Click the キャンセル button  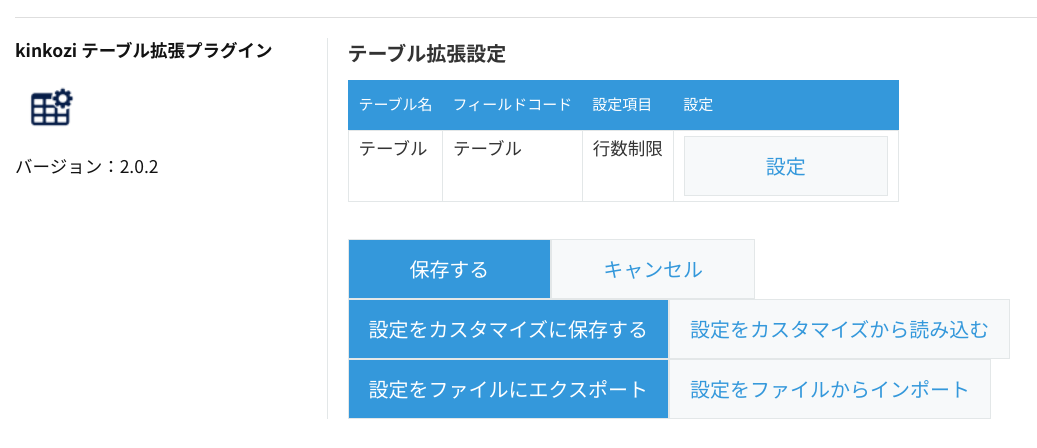(653, 269)
